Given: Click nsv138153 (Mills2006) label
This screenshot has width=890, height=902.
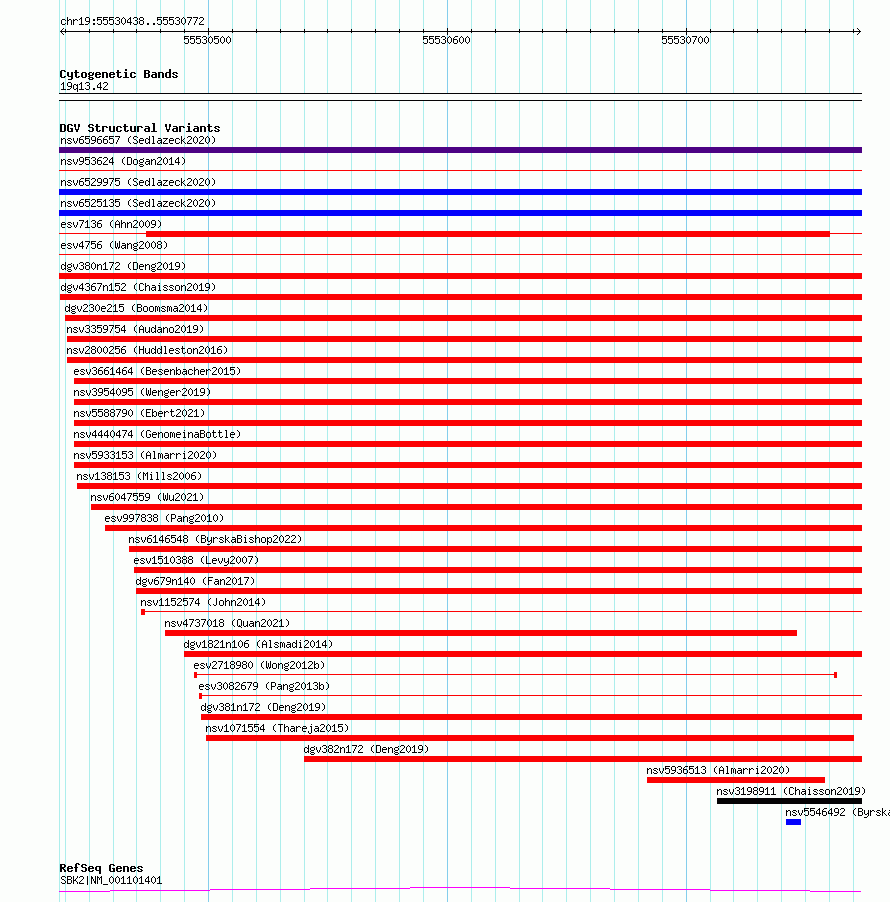Looking at the screenshot, I should [139, 476].
